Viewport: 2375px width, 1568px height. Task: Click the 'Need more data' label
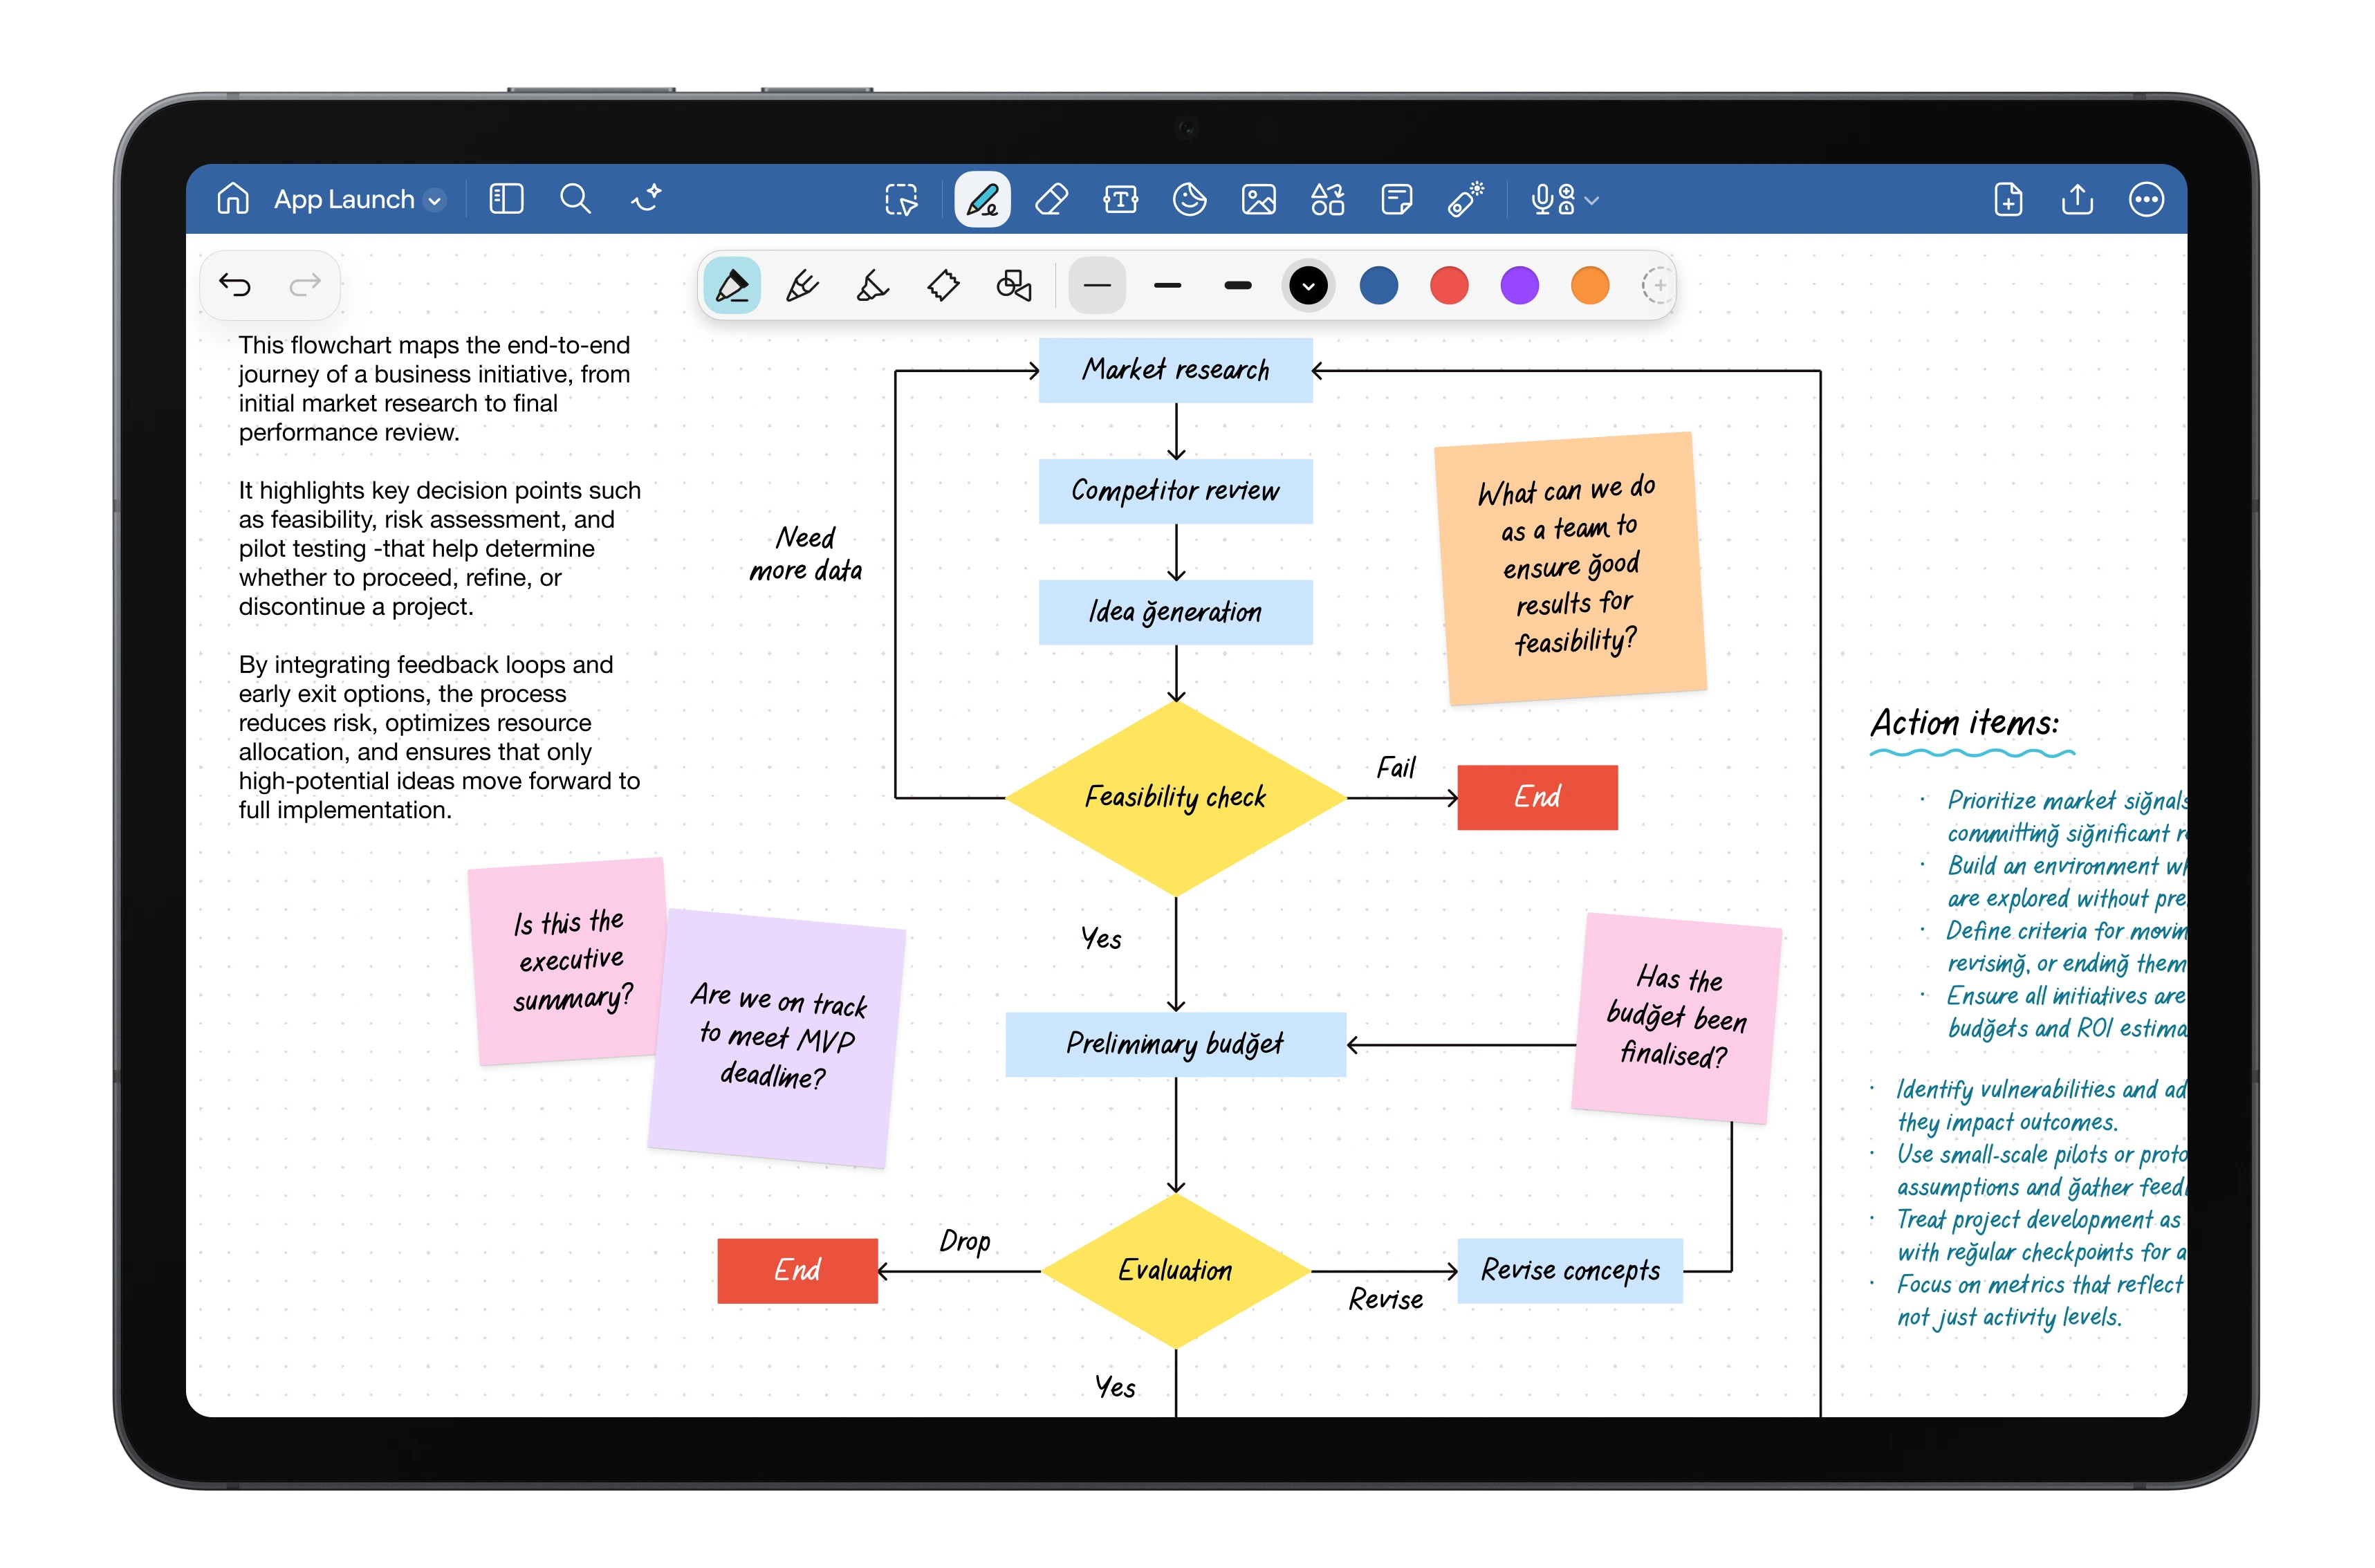click(x=805, y=554)
